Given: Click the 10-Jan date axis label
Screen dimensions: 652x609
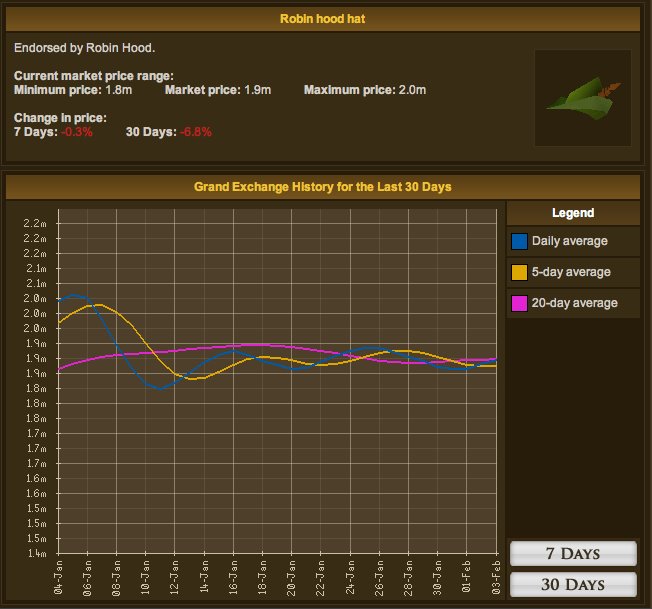Looking at the screenshot, I should [x=146, y=577].
